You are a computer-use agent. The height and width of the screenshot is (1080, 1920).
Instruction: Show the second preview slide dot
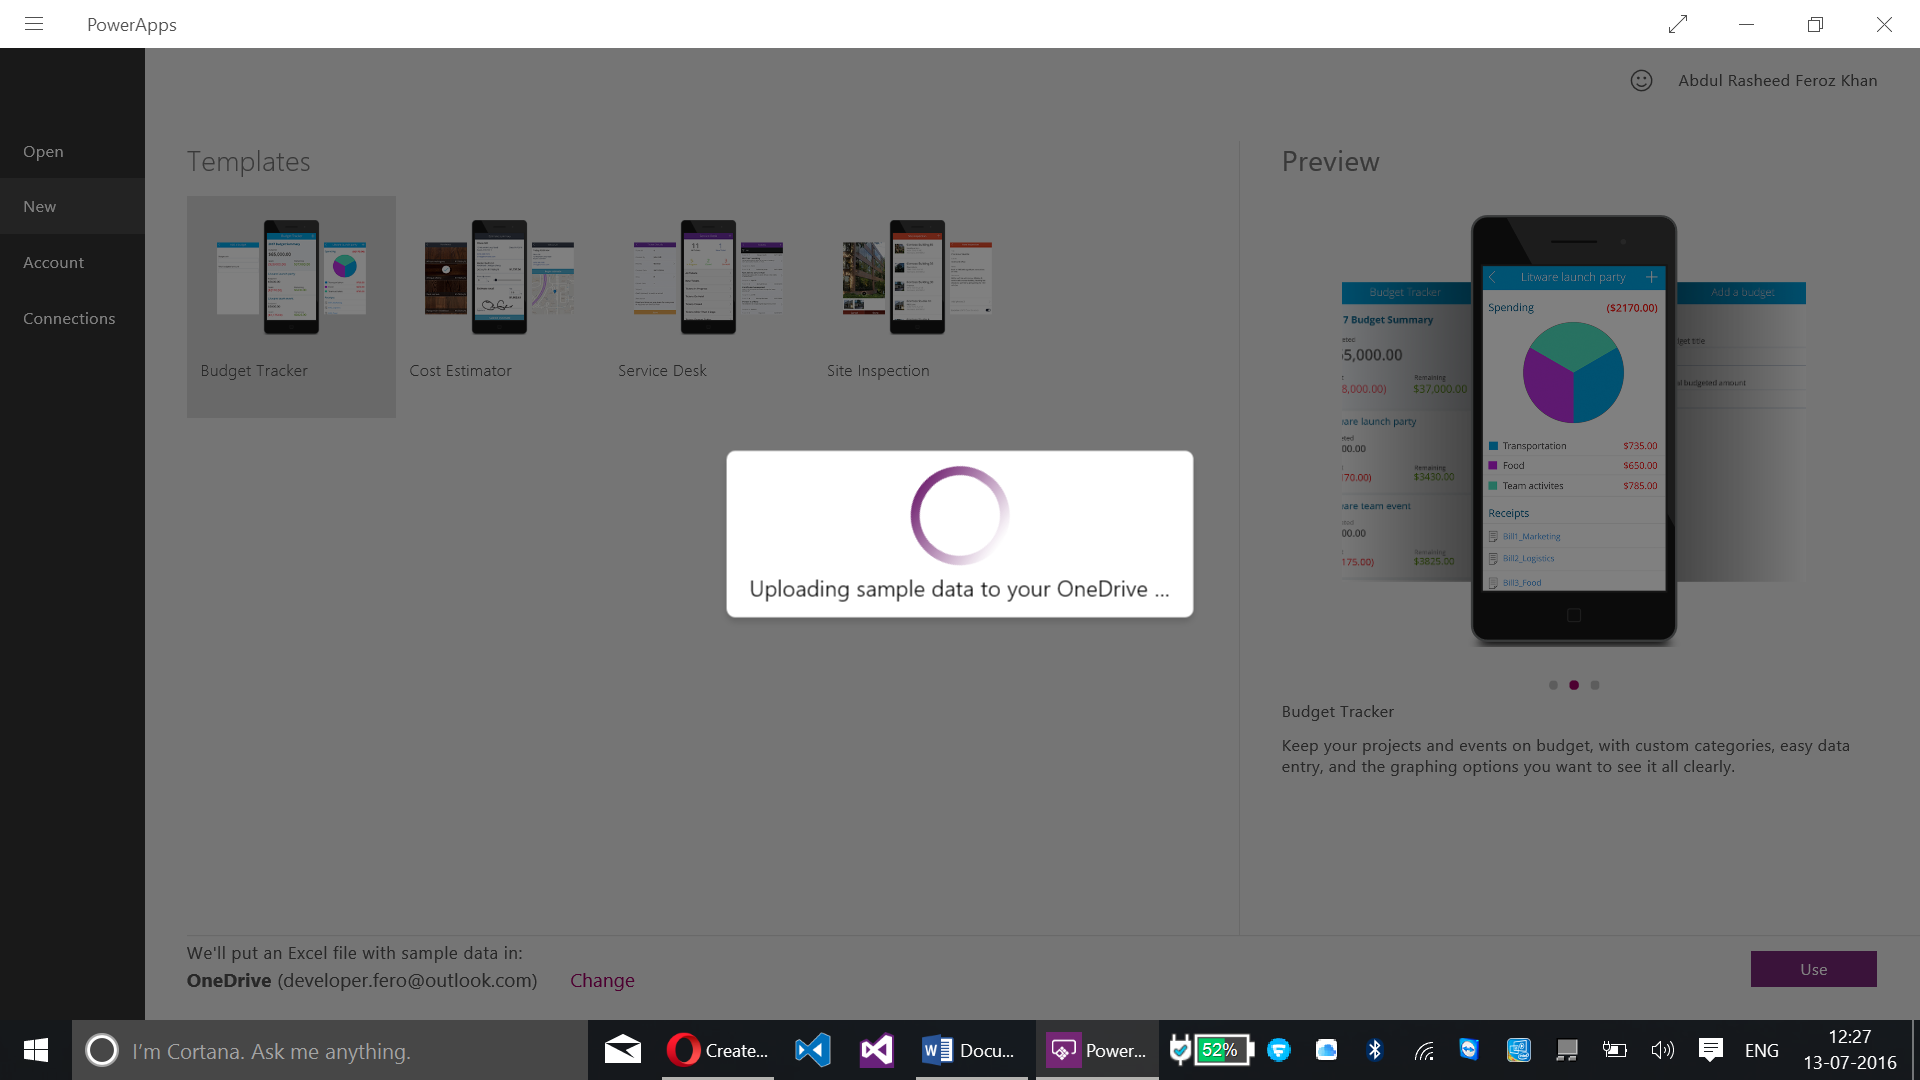click(x=1574, y=685)
